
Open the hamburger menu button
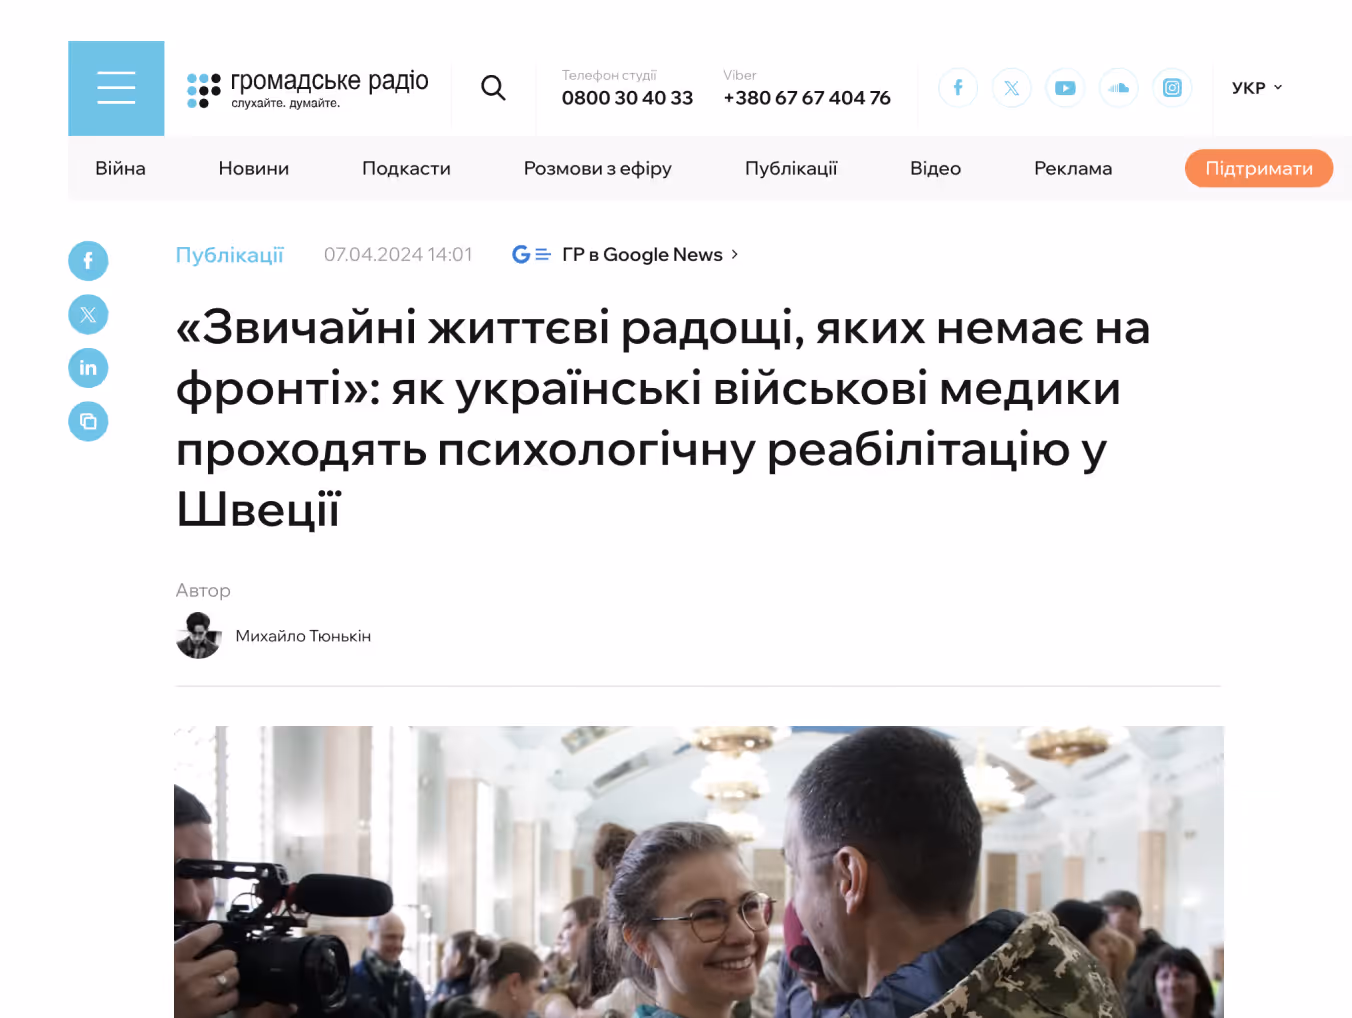click(x=116, y=88)
